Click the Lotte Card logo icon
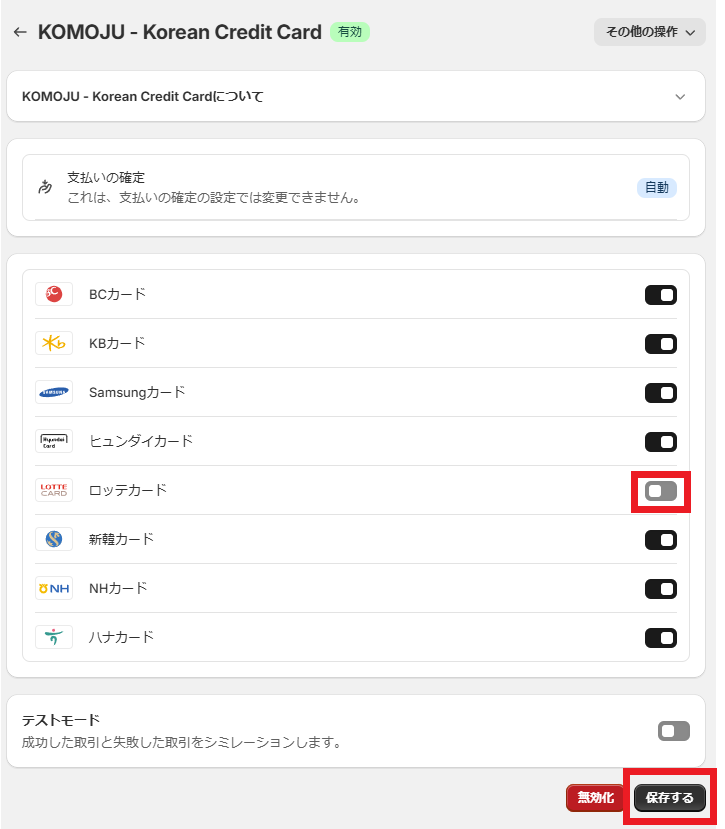This screenshot has height=829, width=725. 54,490
